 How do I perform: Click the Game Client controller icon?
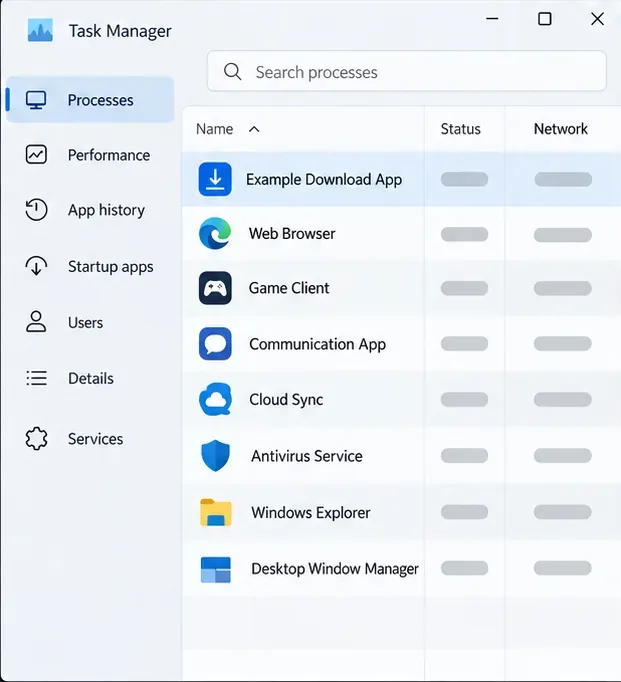(215, 288)
